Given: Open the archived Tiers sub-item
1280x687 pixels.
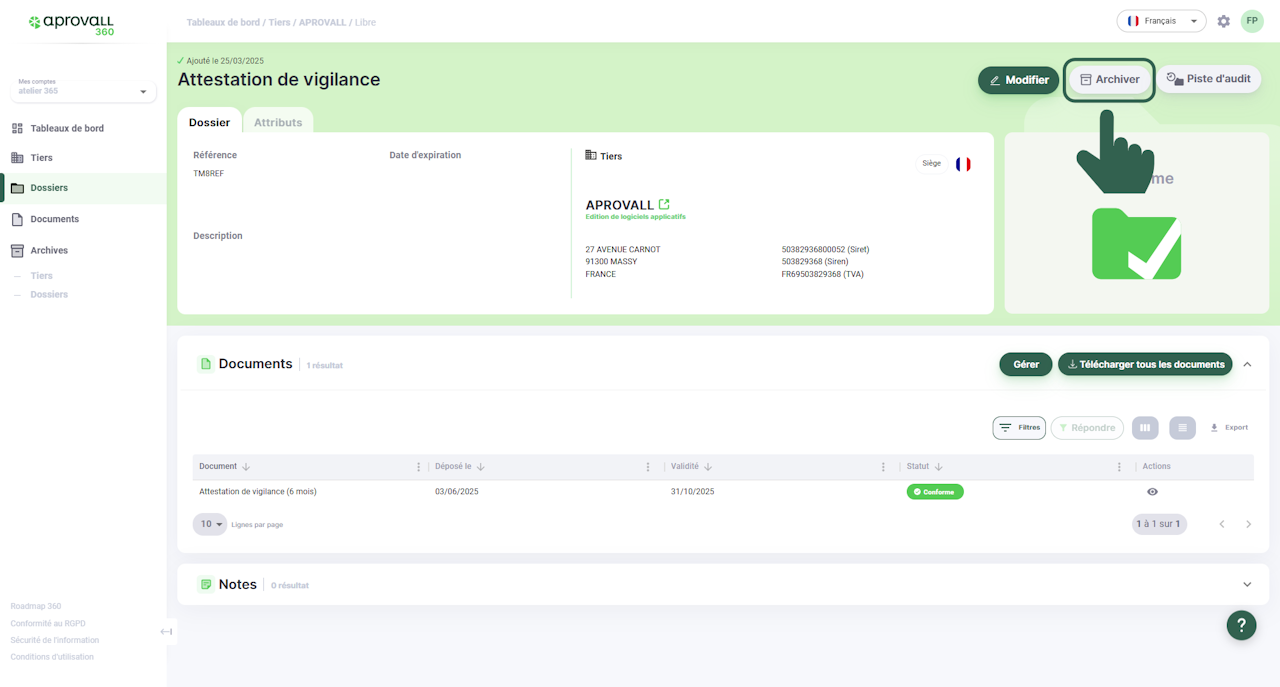Looking at the screenshot, I should click(x=41, y=276).
